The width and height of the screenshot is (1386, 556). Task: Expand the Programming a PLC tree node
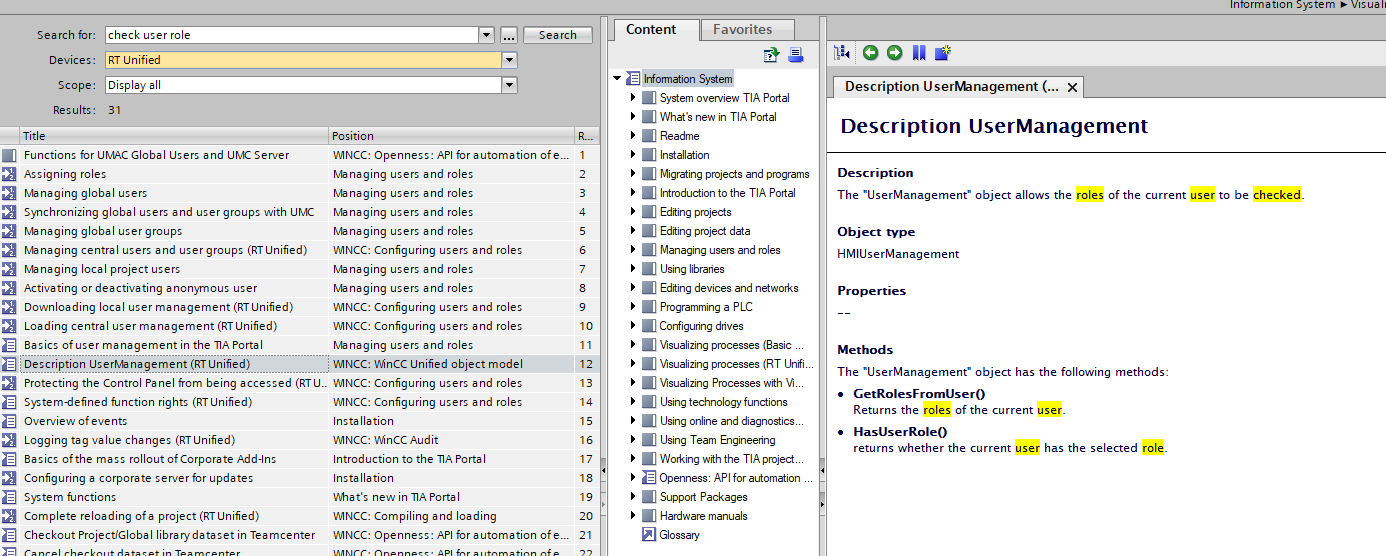[x=633, y=307]
